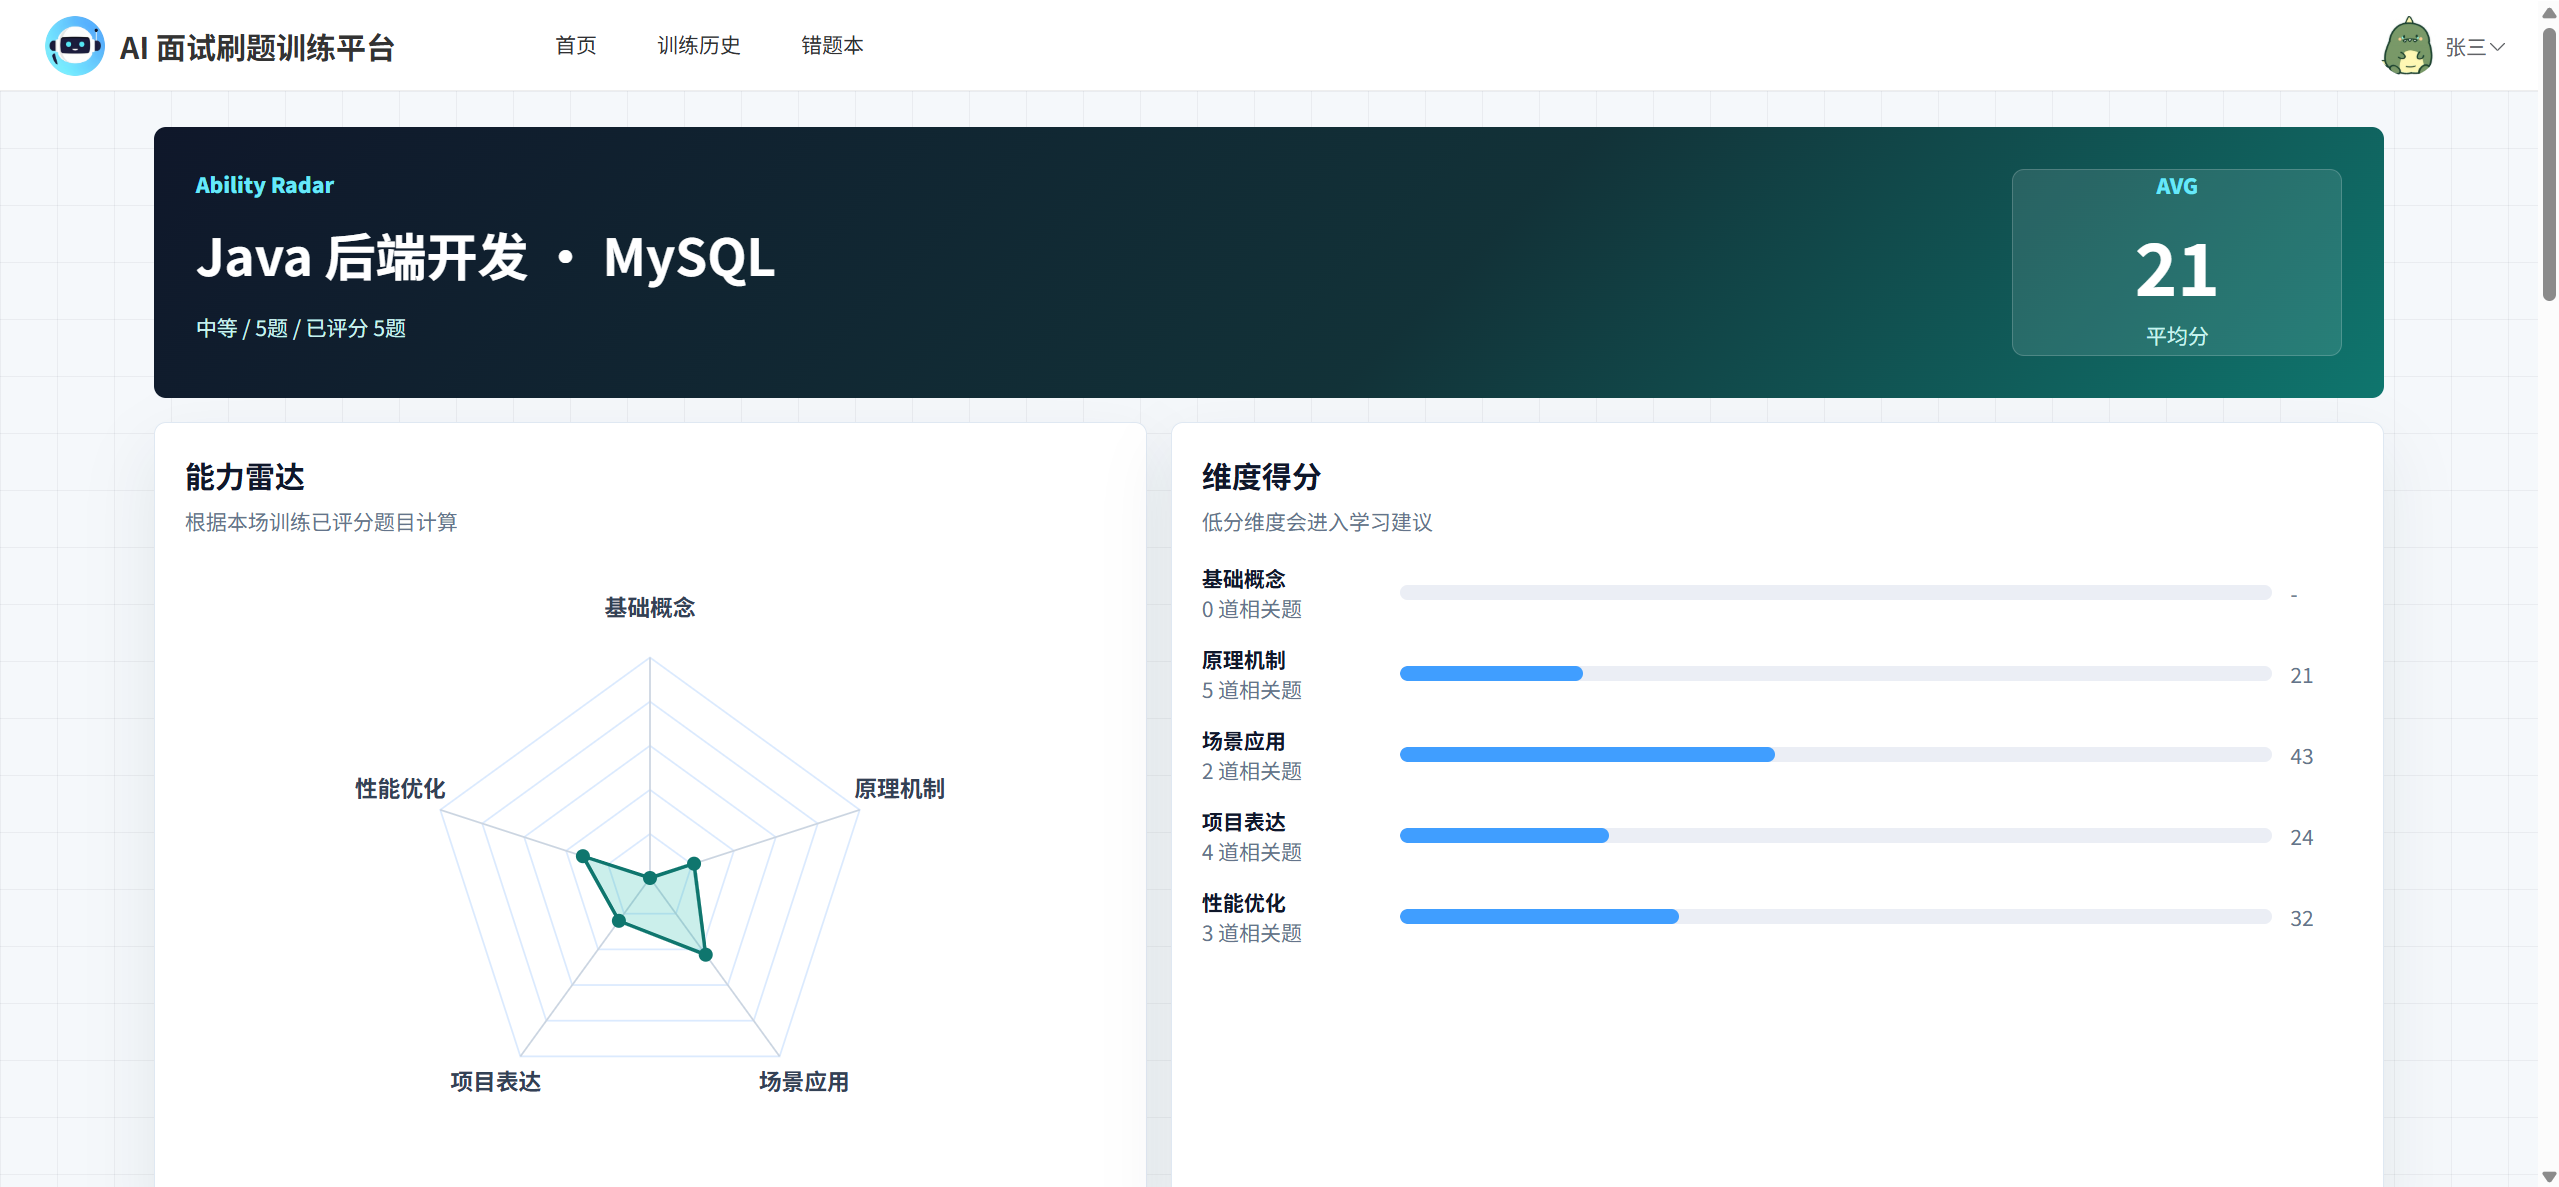This screenshot has height=1187, width=2559.
Task: Click the 性能优化 row title in 维度得分
Action: [x=1244, y=903]
